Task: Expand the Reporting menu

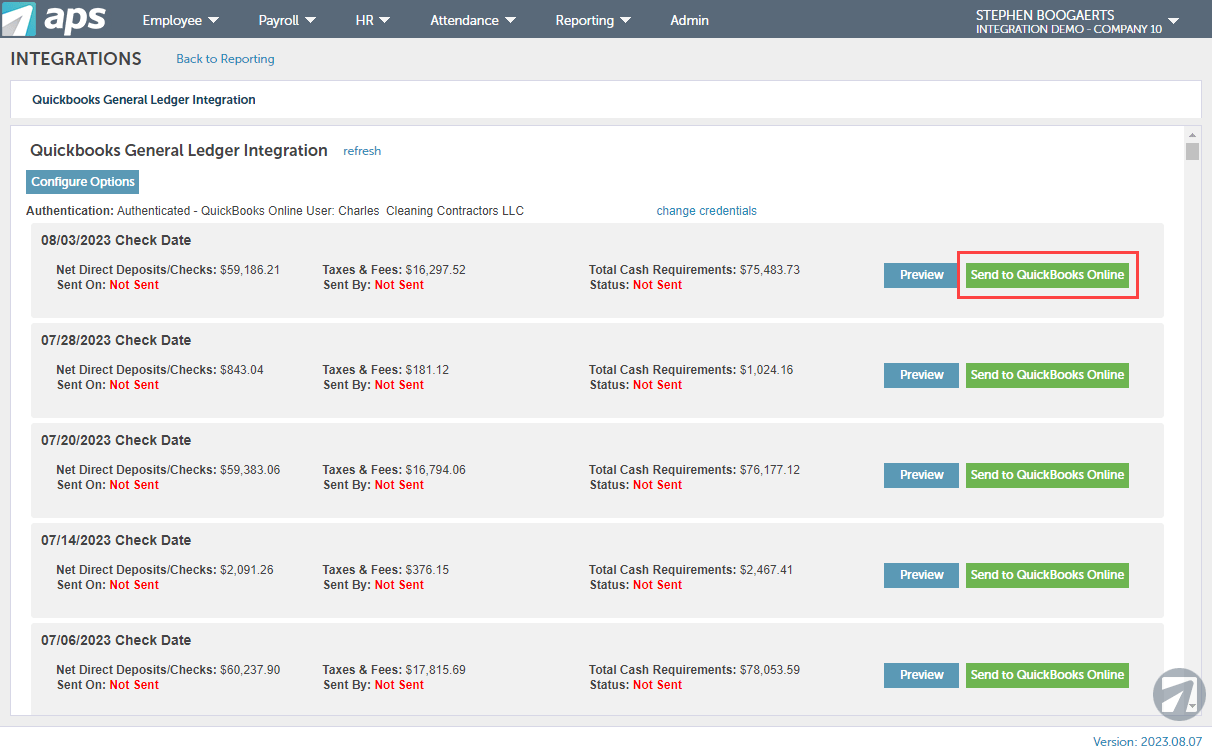Action: click(x=593, y=20)
